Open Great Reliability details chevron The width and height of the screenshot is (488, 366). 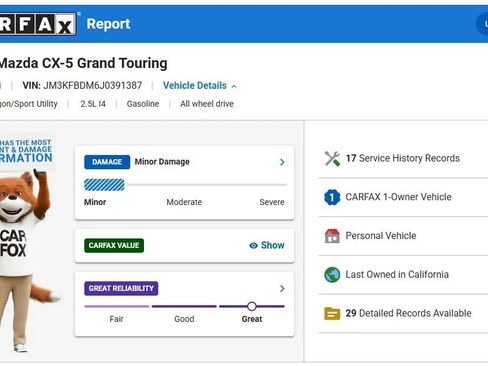[x=282, y=288]
